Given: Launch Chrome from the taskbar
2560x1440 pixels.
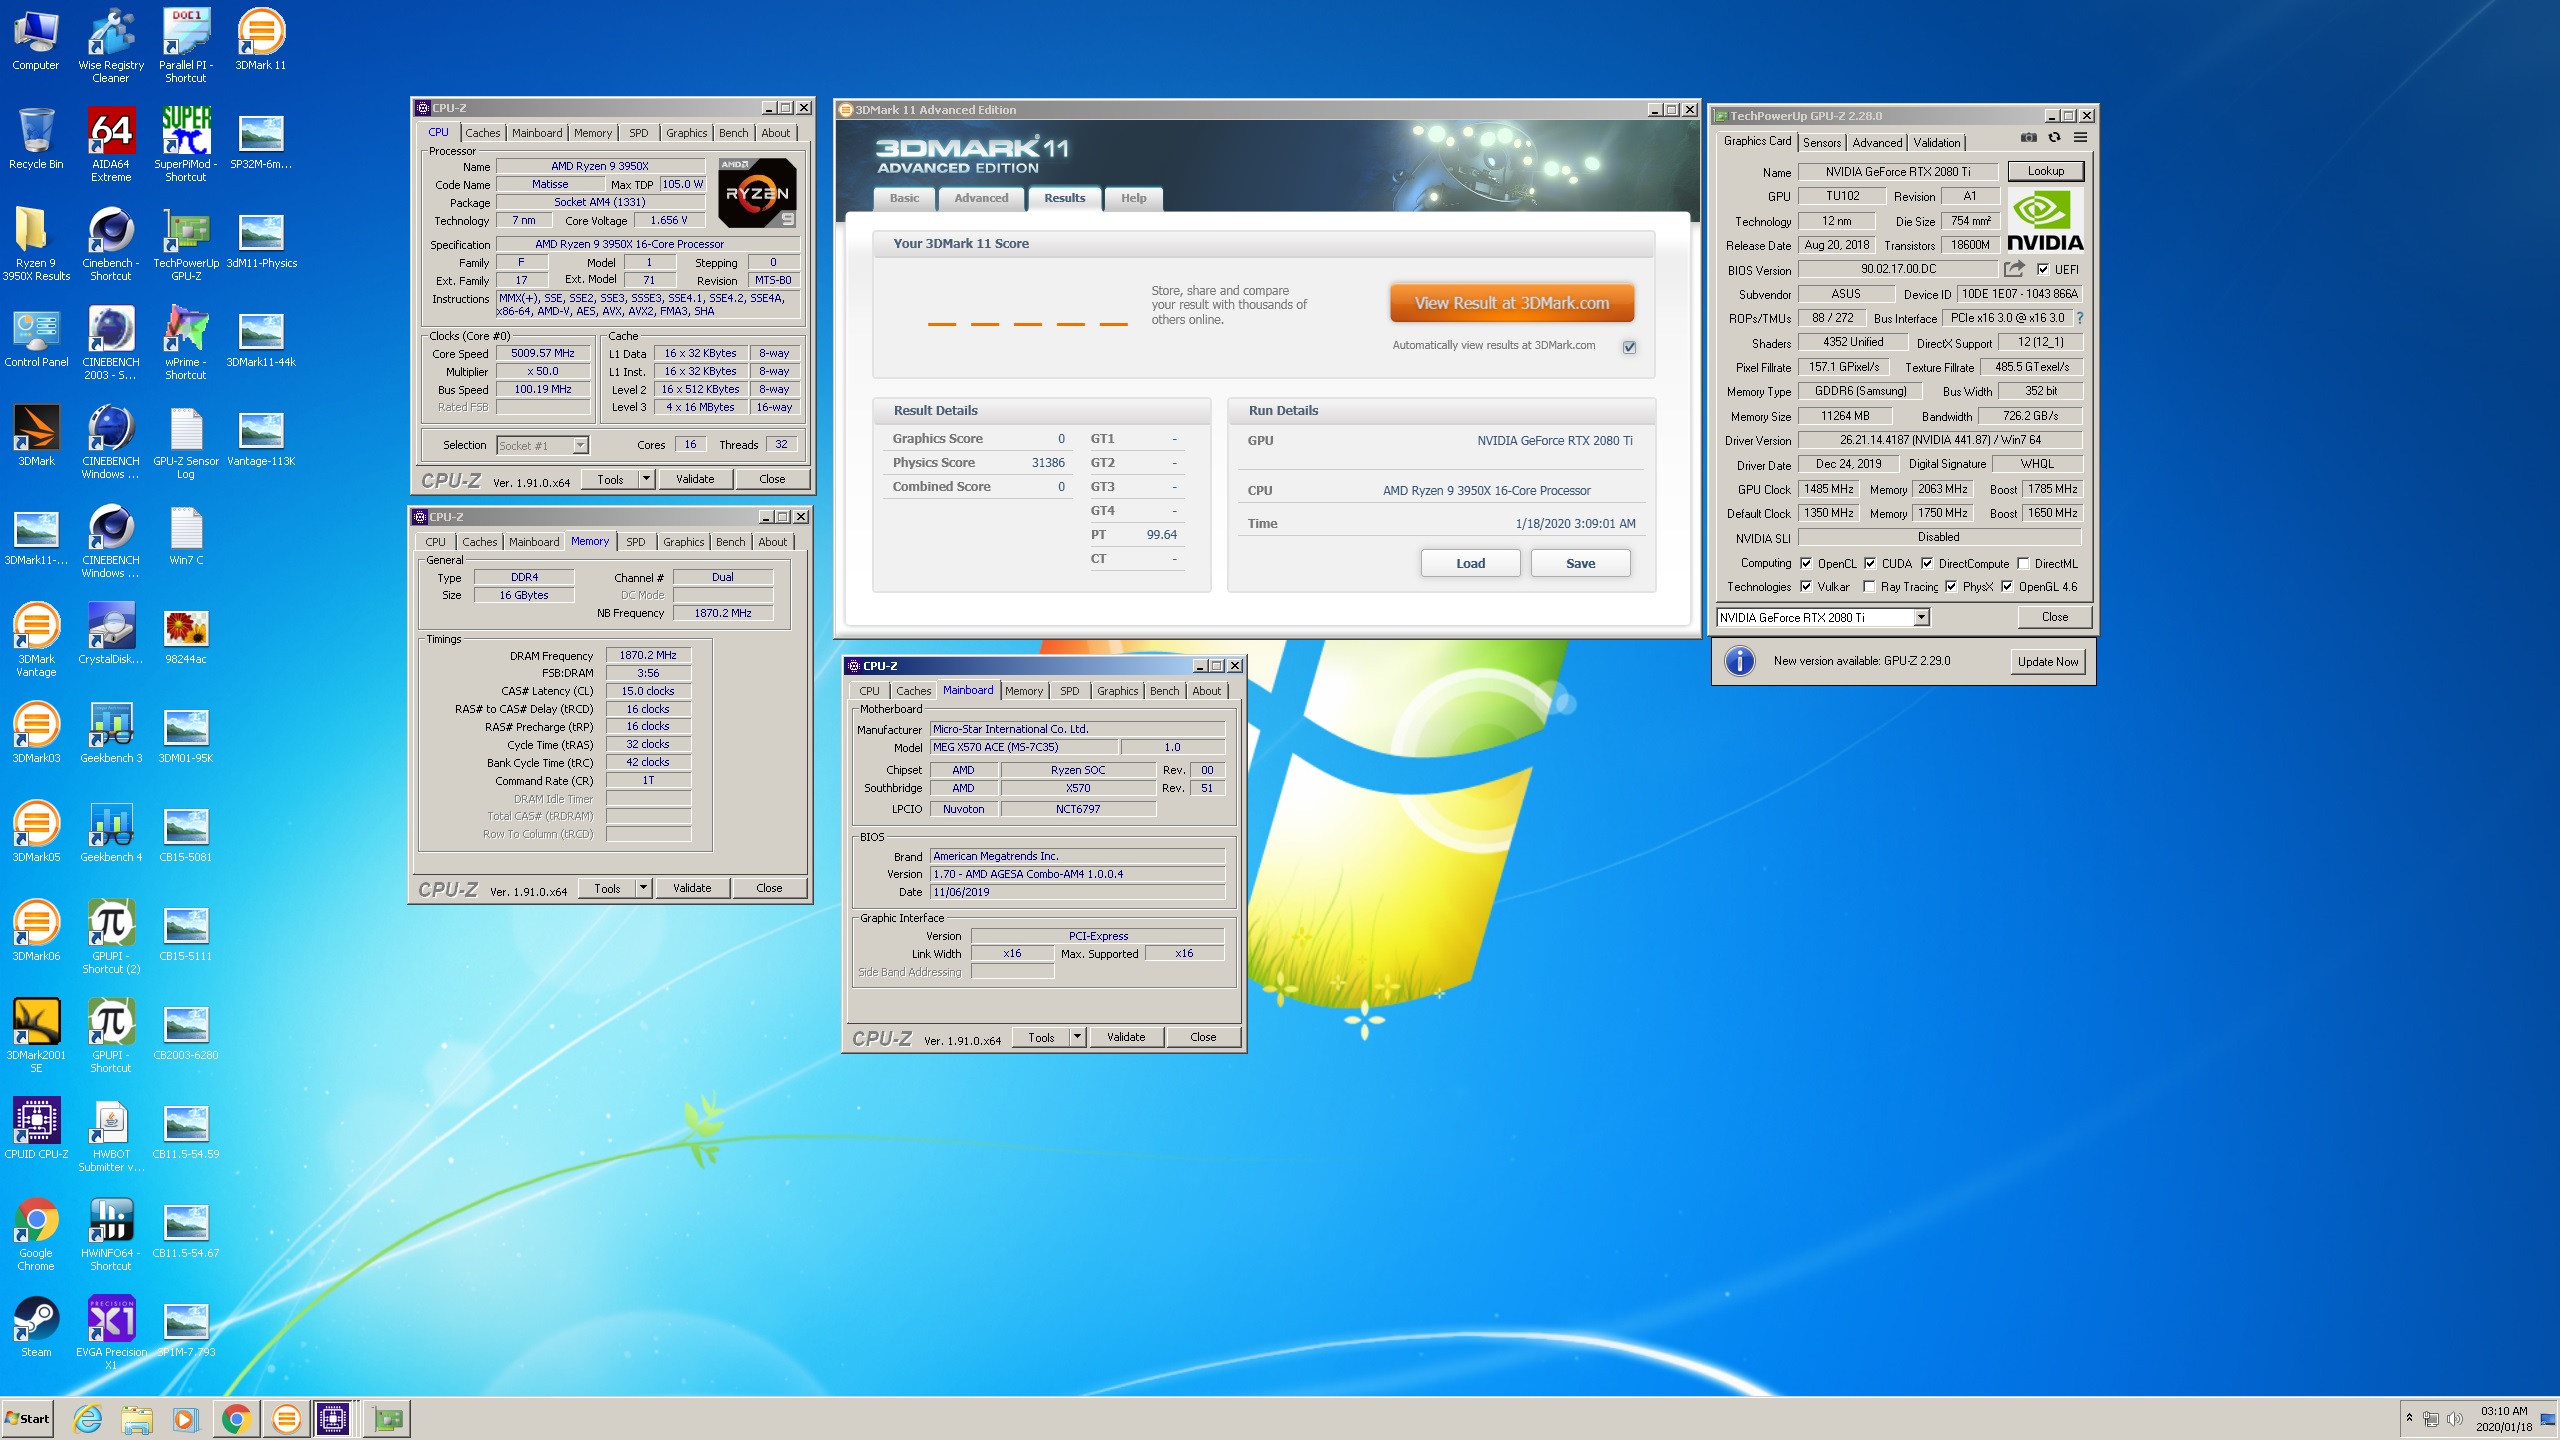Looking at the screenshot, I should (x=236, y=1418).
